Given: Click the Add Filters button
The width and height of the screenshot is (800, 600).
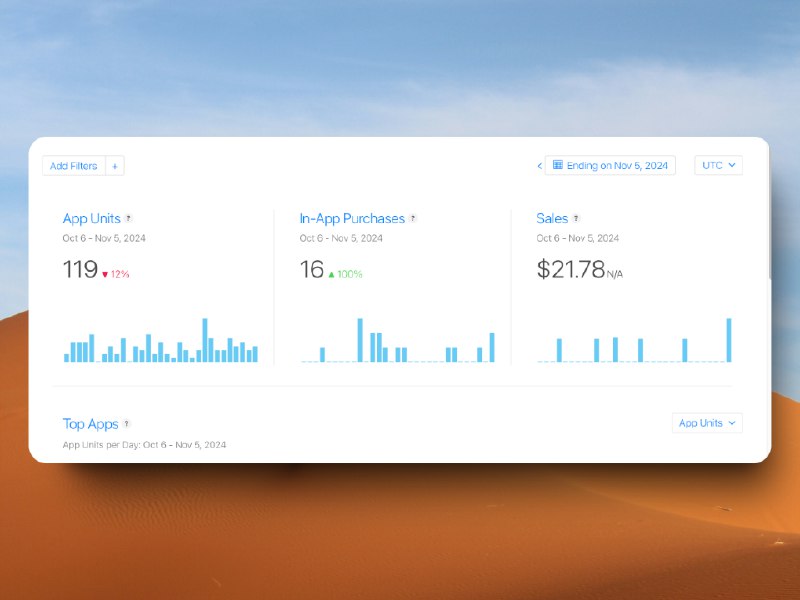Looking at the screenshot, I should tap(73, 166).
